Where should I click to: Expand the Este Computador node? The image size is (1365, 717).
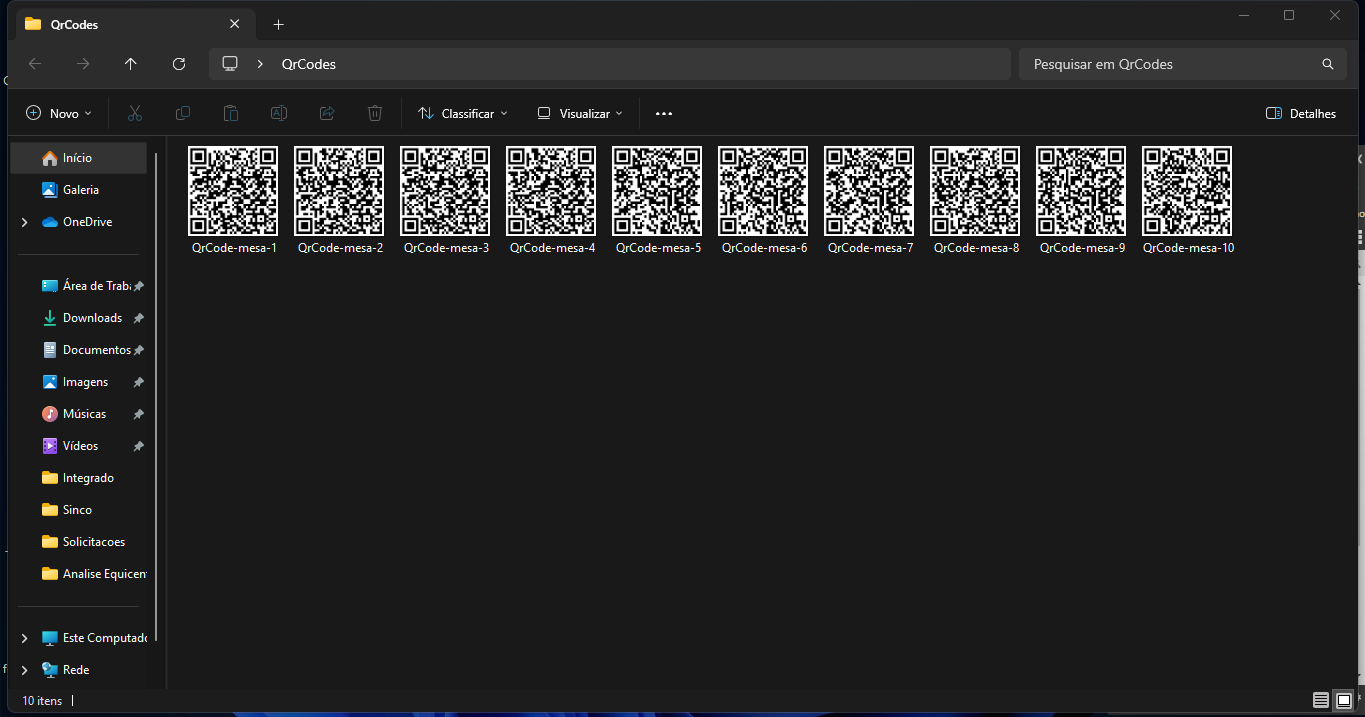(x=24, y=638)
